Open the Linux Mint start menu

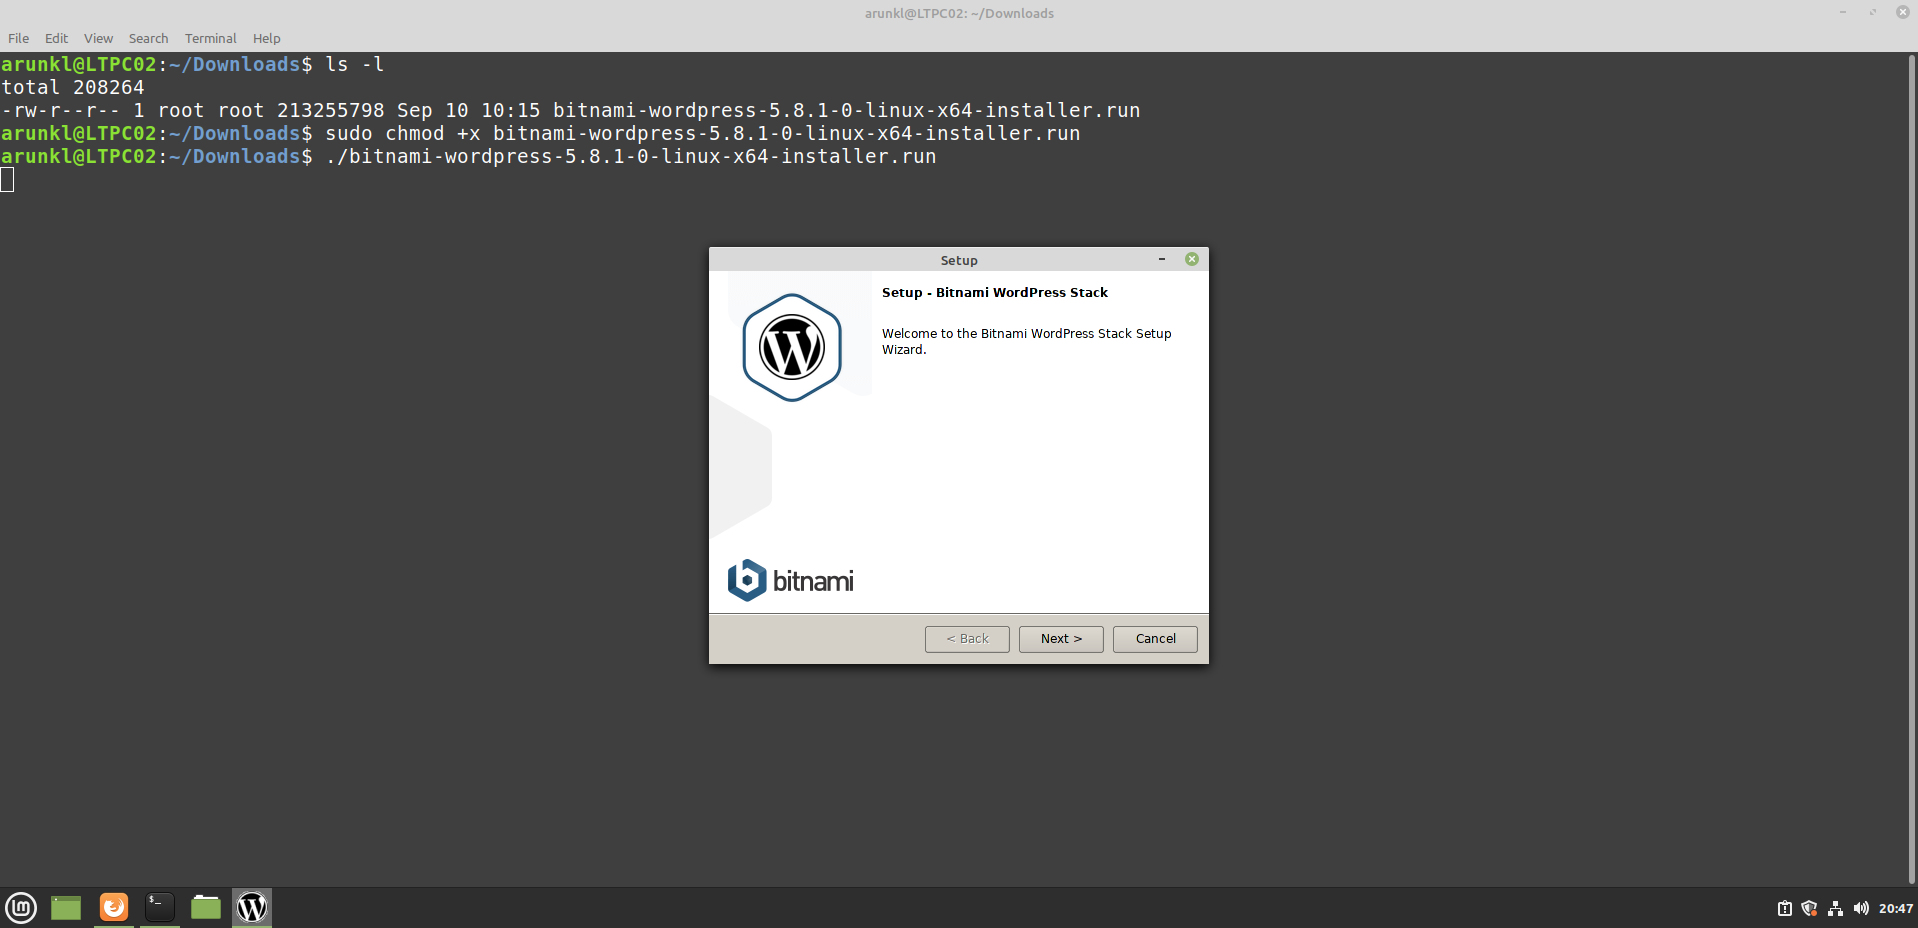click(x=21, y=908)
